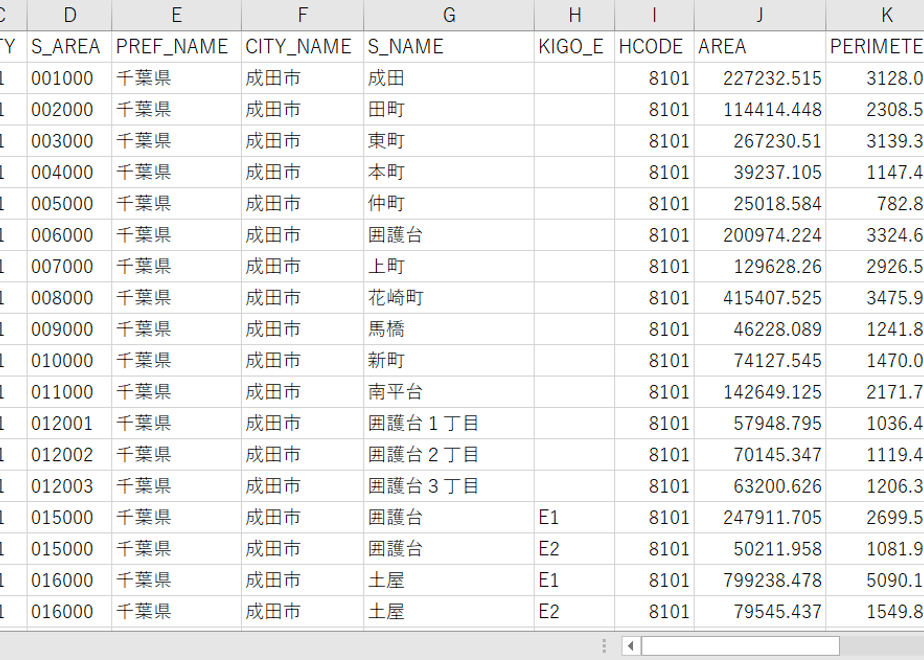This screenshot has width=924, height=660.
Task: Select the S_NAME cell 南平台
Action: coord(449,392)
